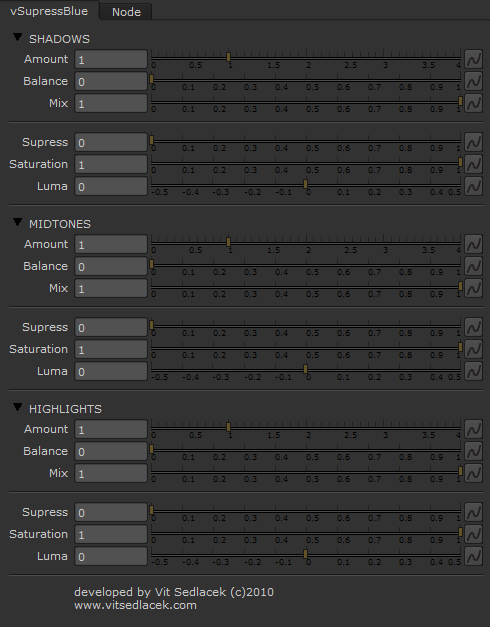
Task: Open animation menu for Highlights Amount
Action: coord(474,429)
